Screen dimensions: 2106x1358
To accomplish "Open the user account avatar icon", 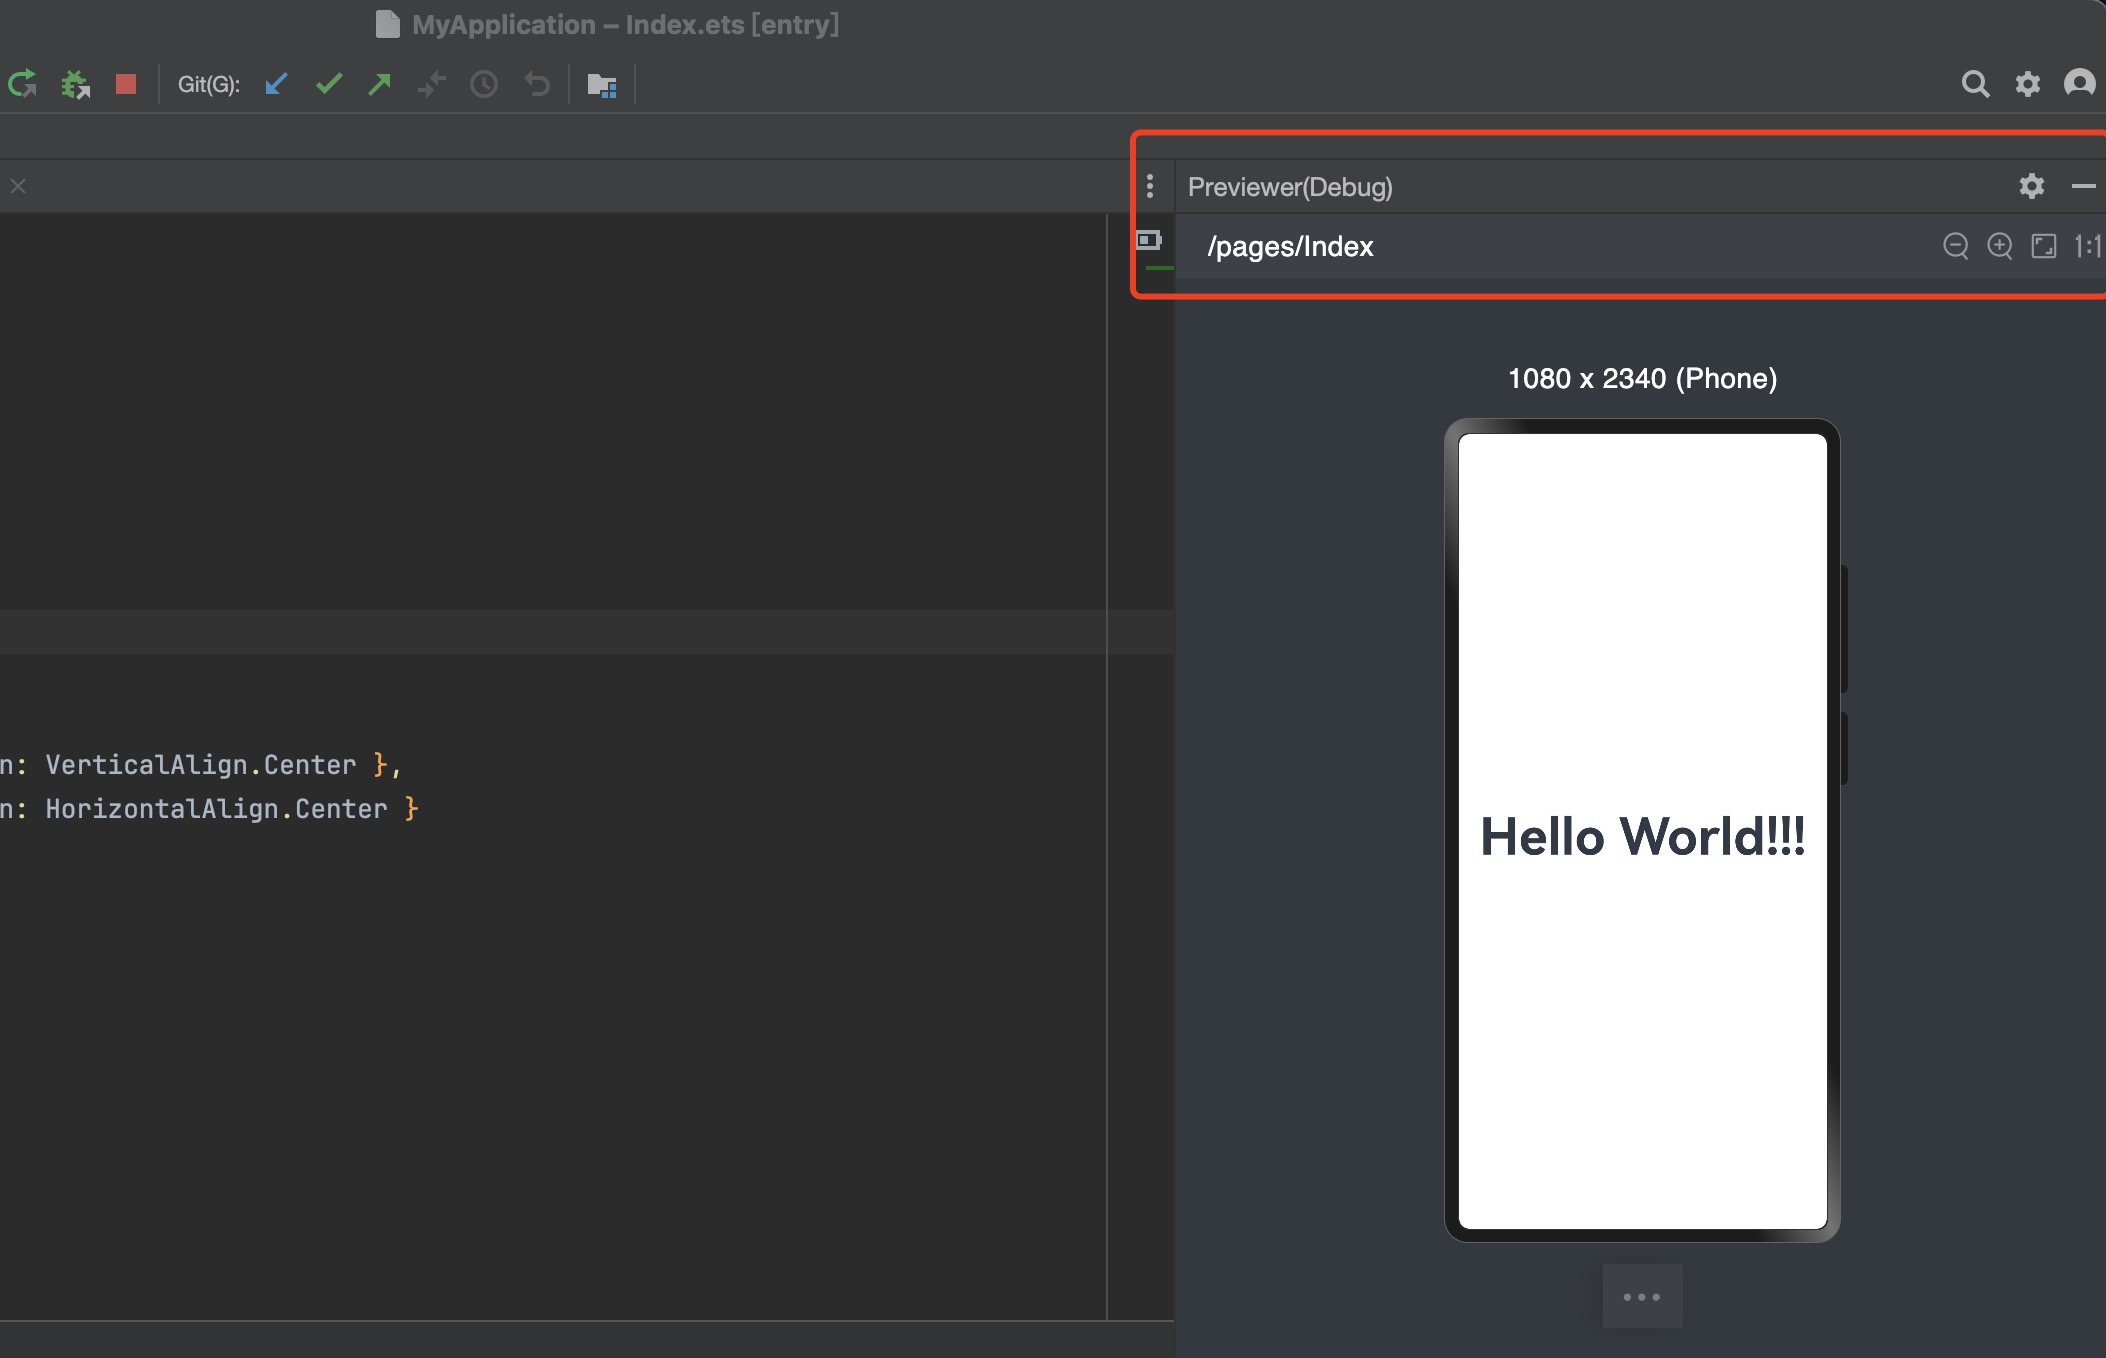I will (x=2080, y=83).
